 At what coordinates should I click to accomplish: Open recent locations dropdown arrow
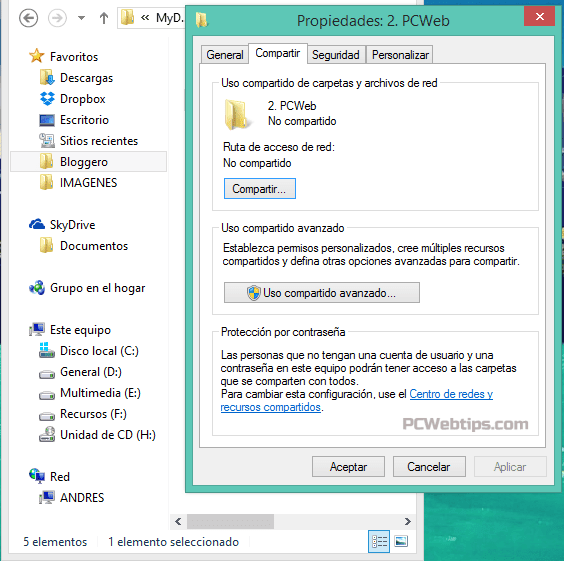click(x=82, y=18)
